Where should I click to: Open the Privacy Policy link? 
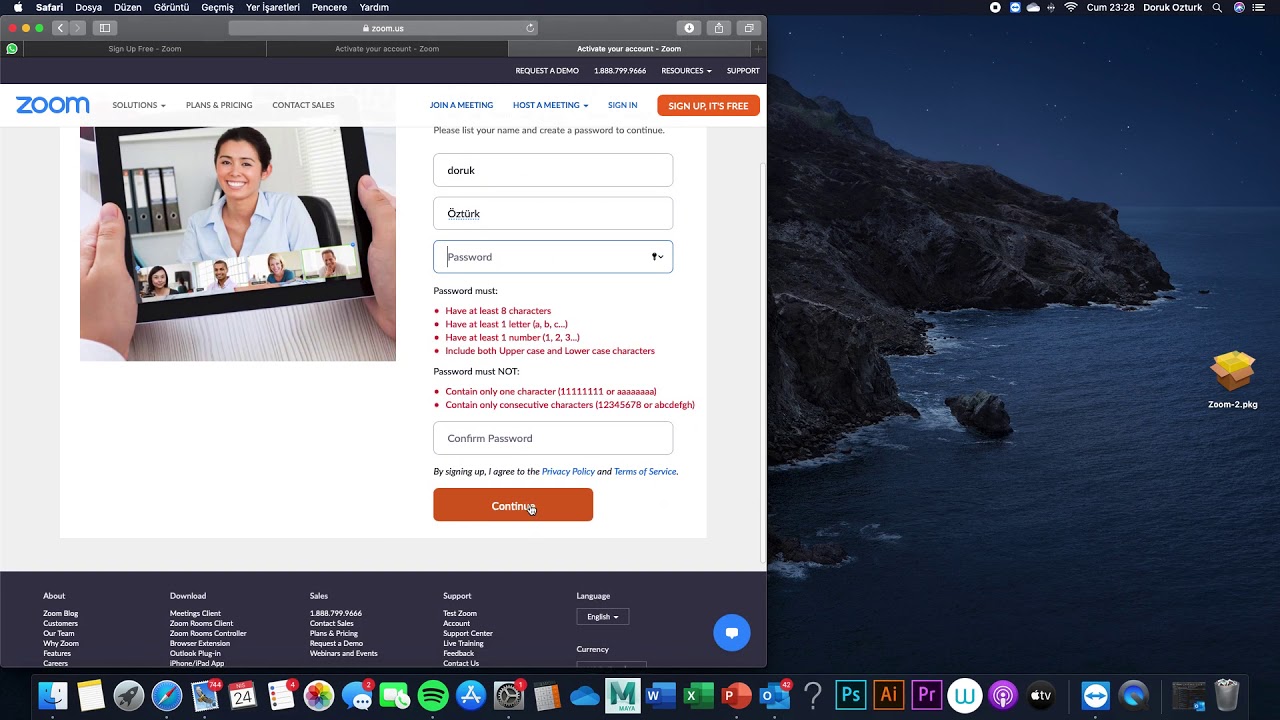coord(568,471)
